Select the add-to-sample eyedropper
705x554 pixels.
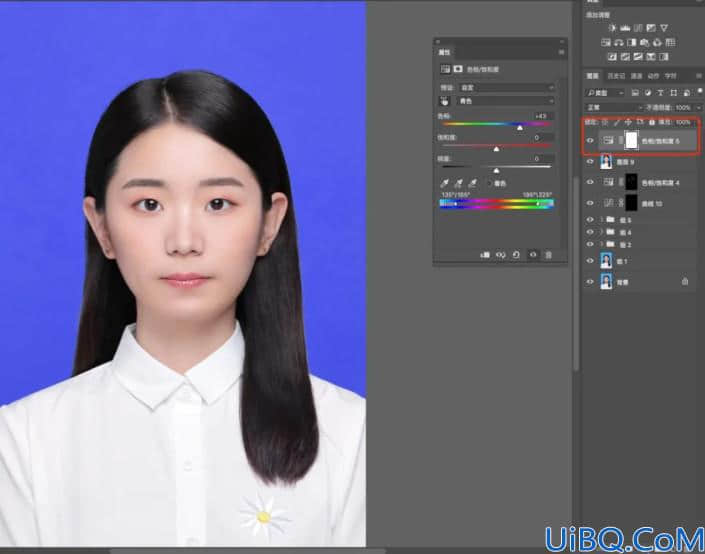coord(458,183)
